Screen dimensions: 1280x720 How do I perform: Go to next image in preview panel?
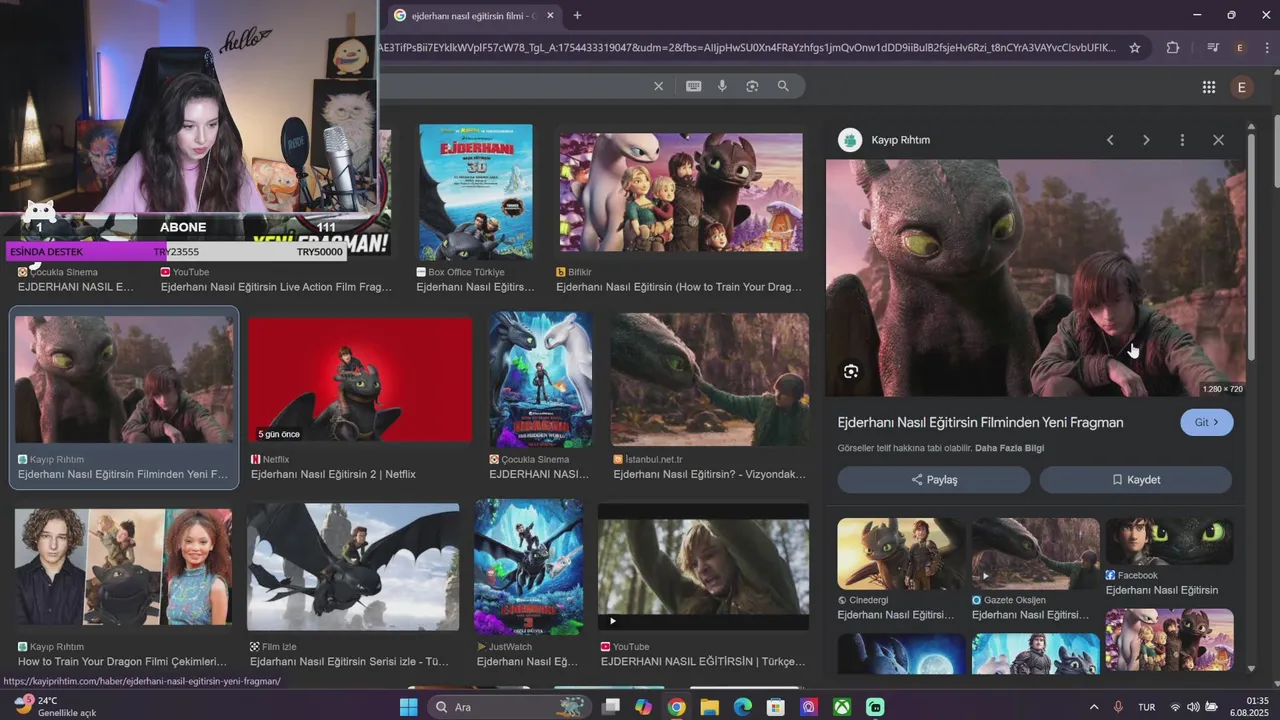1146,140
